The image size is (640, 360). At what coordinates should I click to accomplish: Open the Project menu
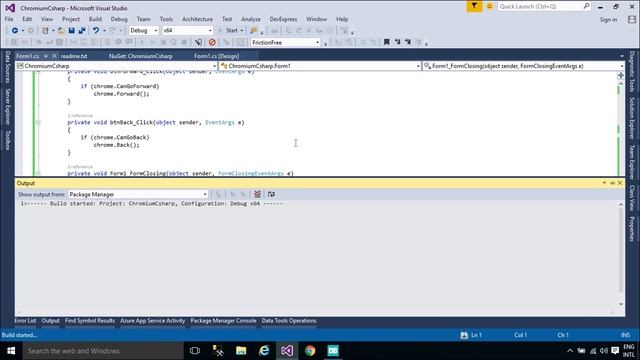71,19
